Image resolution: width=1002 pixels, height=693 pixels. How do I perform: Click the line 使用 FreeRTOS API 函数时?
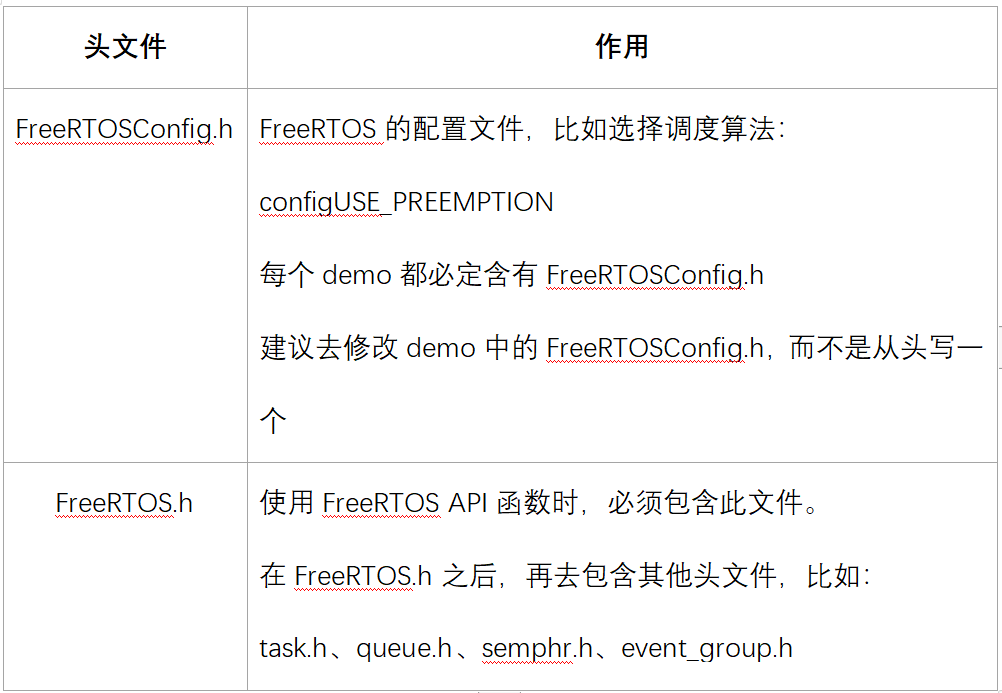tap(539, 503)
